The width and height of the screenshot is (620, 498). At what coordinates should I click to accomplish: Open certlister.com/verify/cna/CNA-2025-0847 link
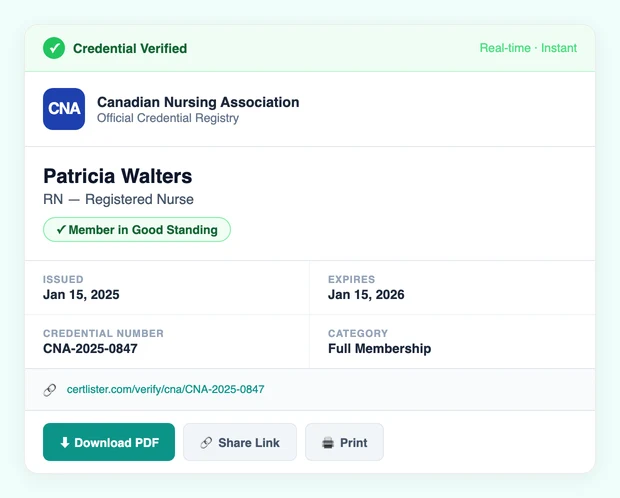point(165,390)
